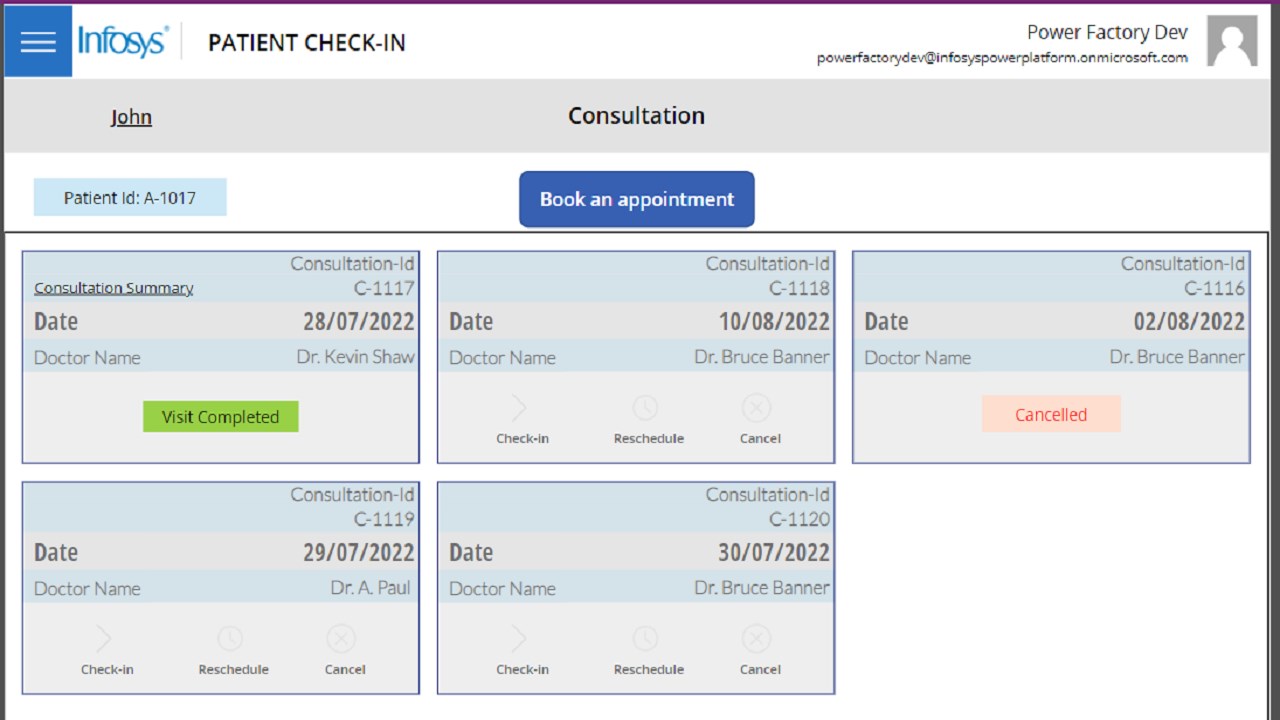Open Consultation Summary for C-1117
Image resolution: width=1280 pixels, height=720 pixels.
[x=114, y=288]
